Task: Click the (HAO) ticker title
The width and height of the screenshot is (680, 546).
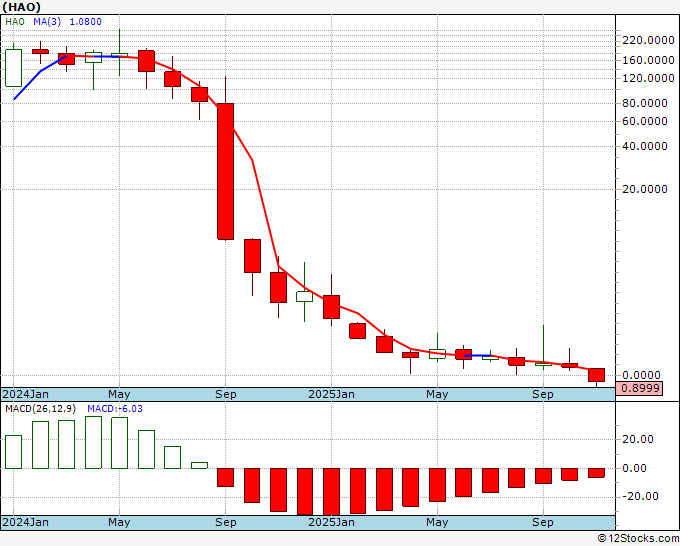Action: 22,7
